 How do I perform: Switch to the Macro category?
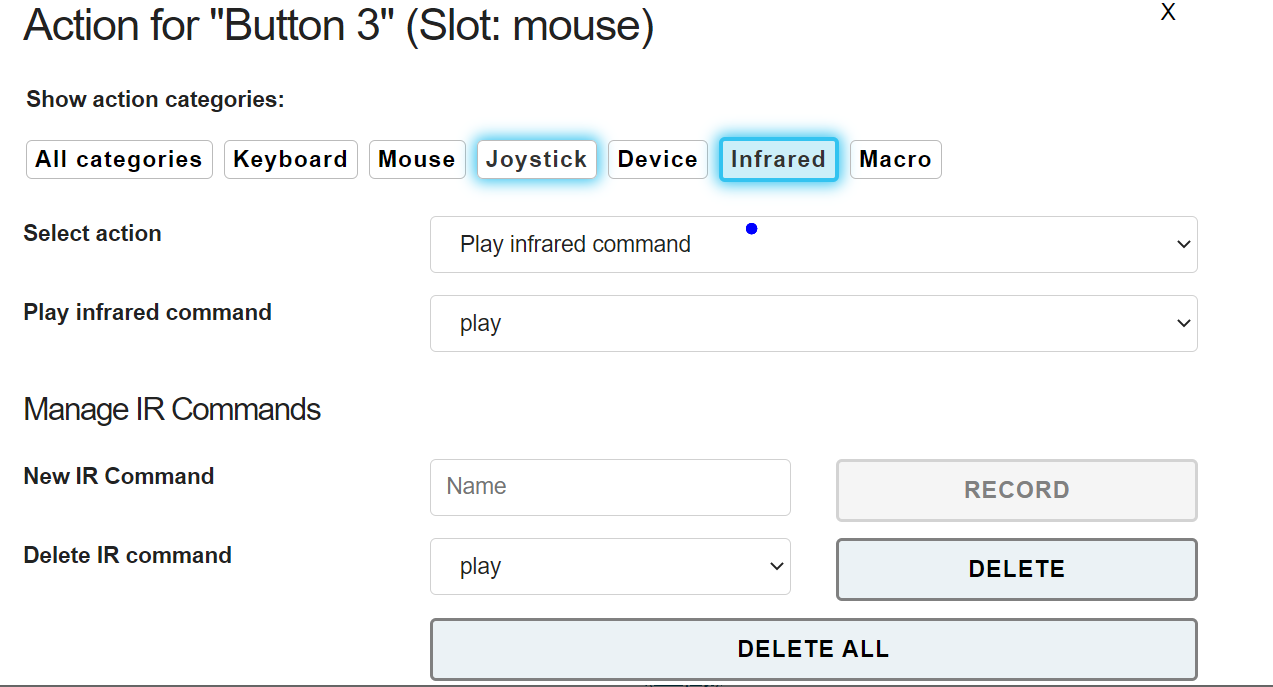tap(895, 159)
